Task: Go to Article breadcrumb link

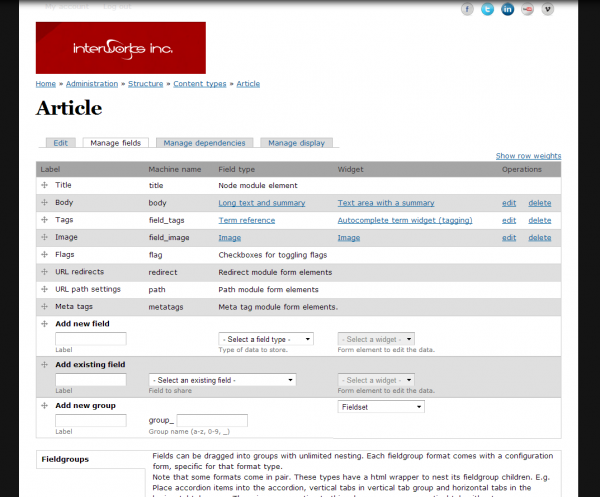Action: pos(248,84)
